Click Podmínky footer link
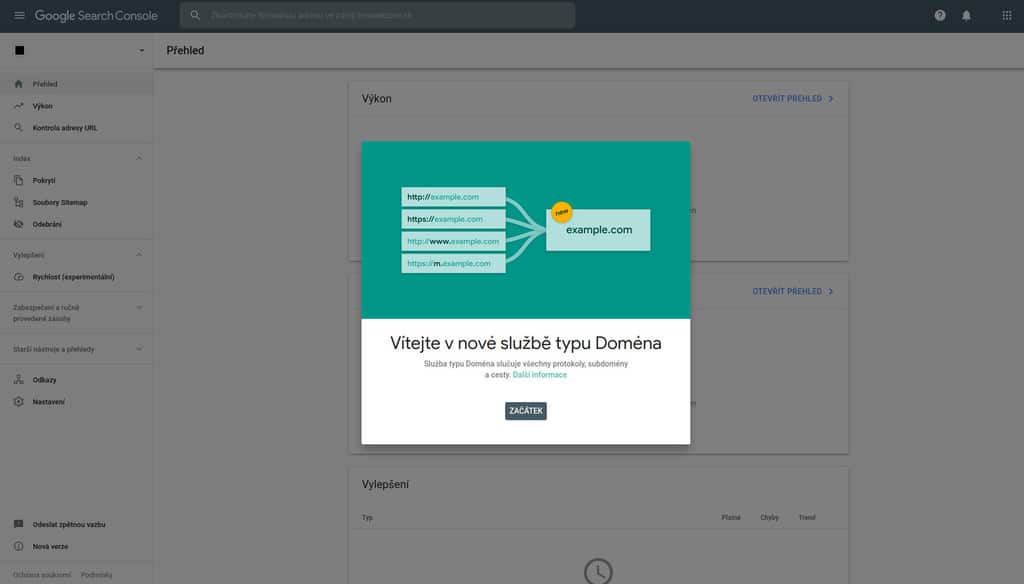This screenshot has height=584, width=1024. pos(97,575)
